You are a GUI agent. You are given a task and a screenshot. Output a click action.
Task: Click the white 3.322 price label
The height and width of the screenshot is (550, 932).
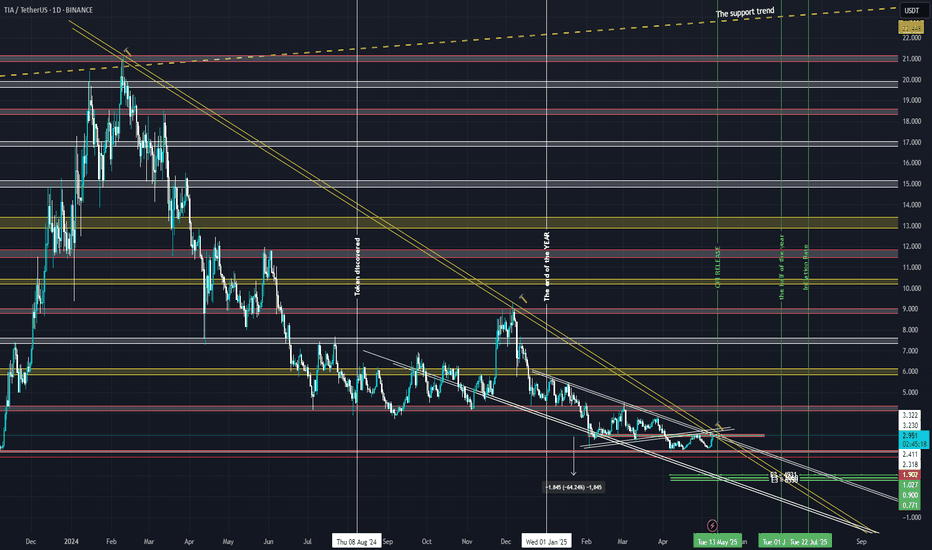coord(910,414)
